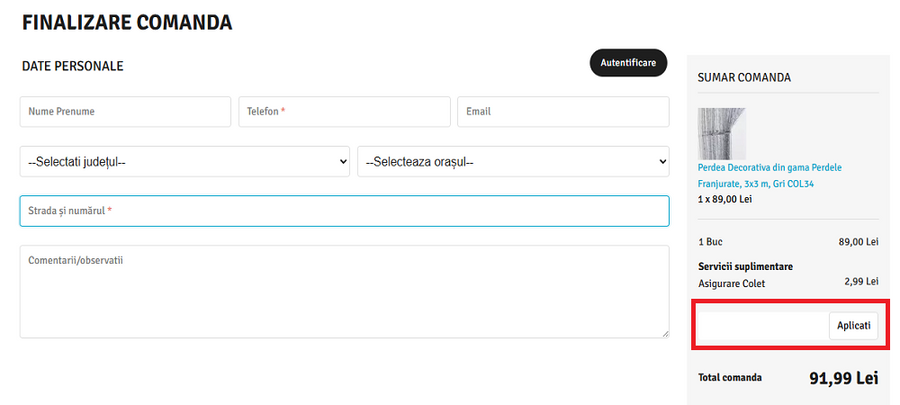Click the Asigurare Colet service label
Image resolution: width=900 pixels, height=405 pixels.
pos(731,284)
